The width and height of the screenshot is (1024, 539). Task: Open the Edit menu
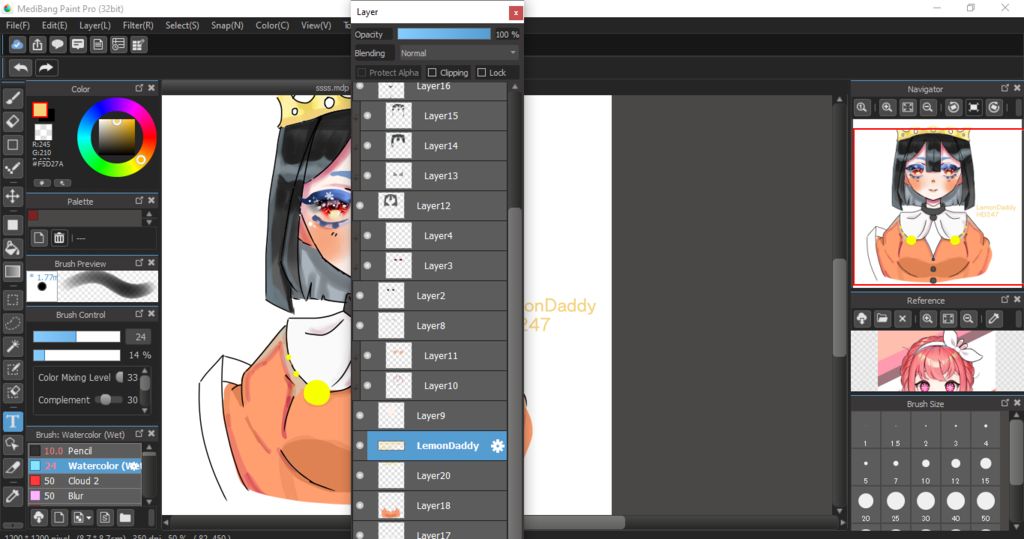(x=54, y=25)
